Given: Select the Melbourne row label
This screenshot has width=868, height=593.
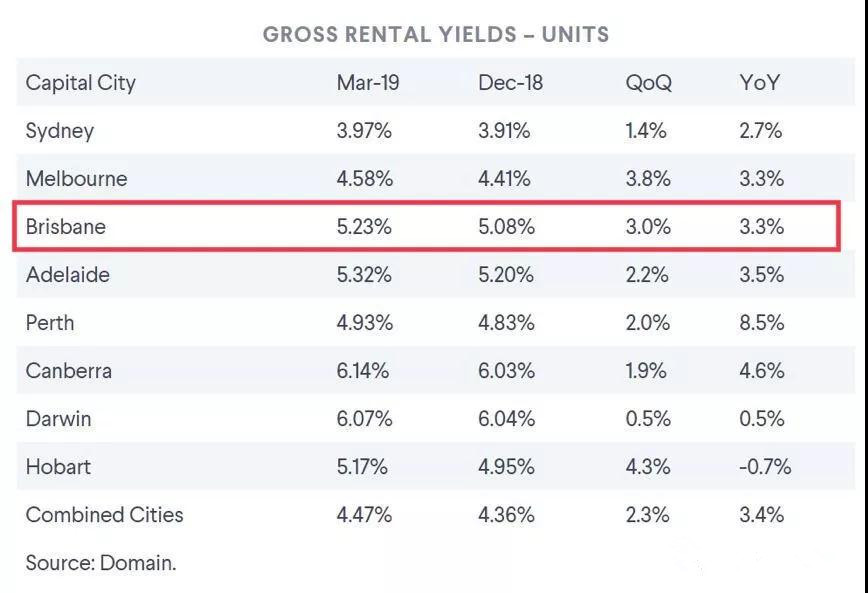Looking at the screenshot, I should click(x=76, y=179).
